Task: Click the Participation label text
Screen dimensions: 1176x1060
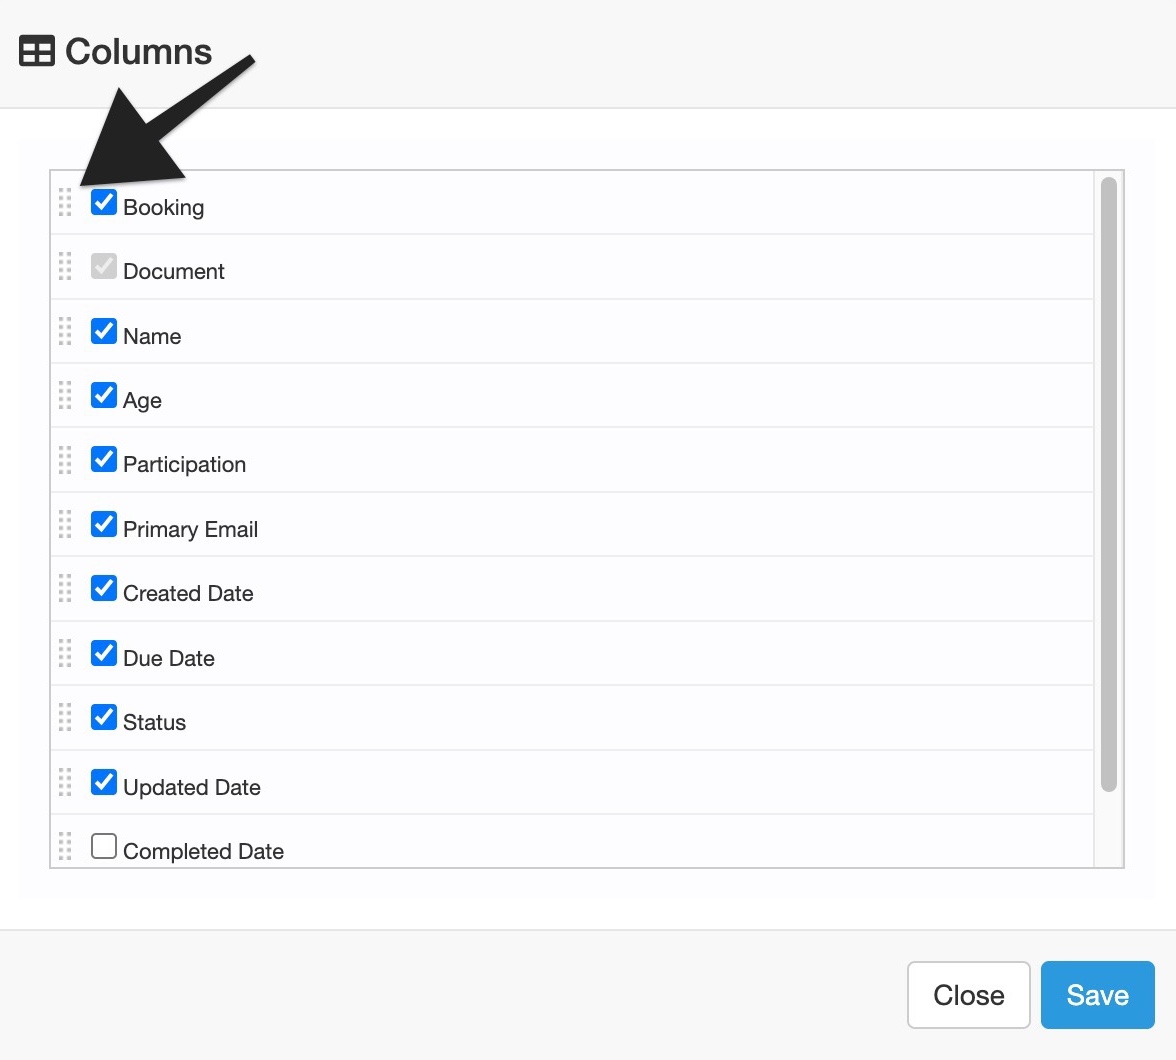Action: (184, 465)
